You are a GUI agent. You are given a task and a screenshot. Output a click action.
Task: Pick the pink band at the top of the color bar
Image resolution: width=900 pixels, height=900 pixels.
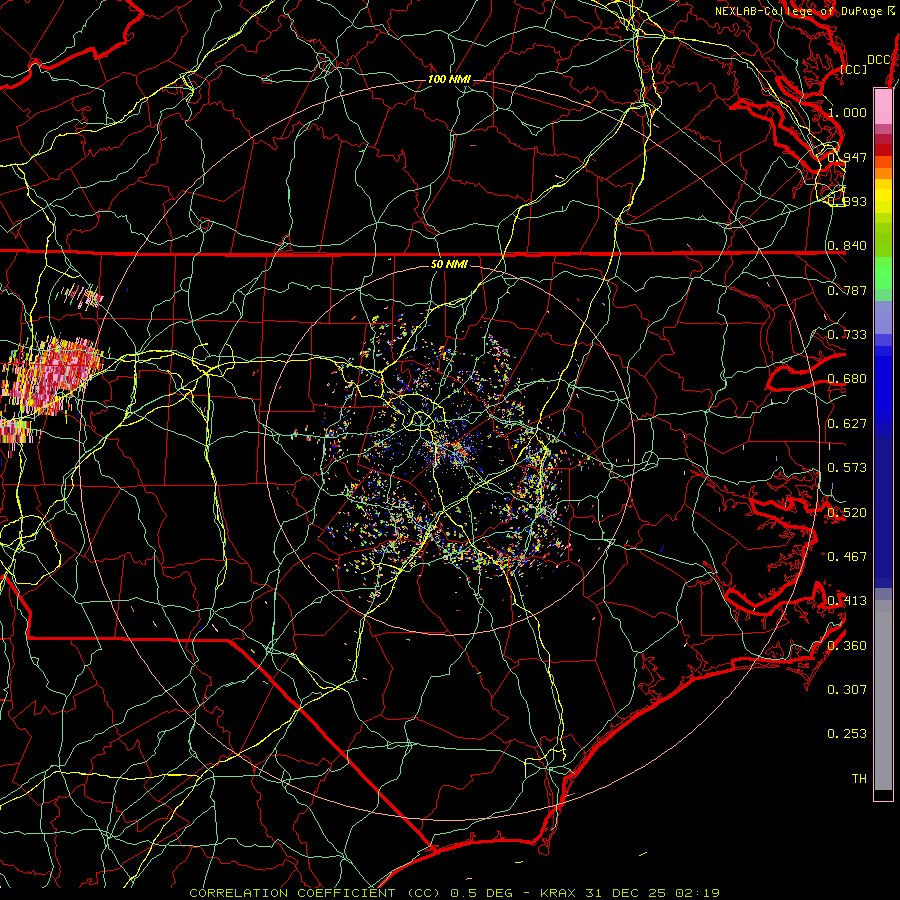tap(883, 106)
